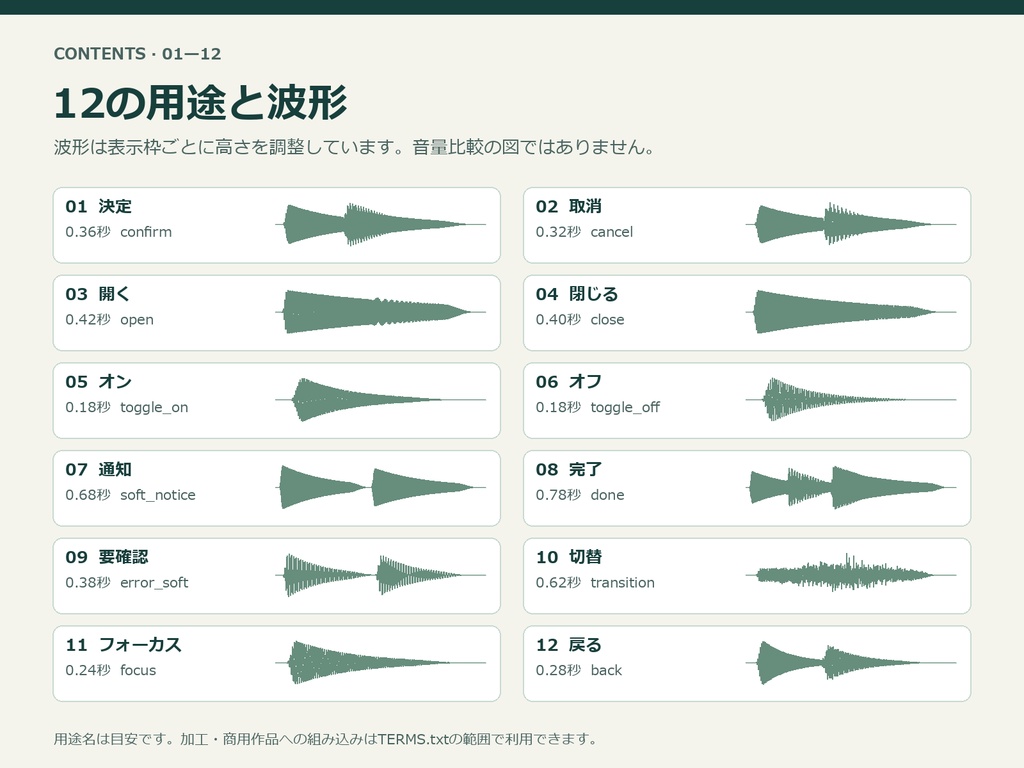Click the "0.32秒 cancel" caption
The image size is (1024, 768).
pyautogui.click(x=584, y=232)
